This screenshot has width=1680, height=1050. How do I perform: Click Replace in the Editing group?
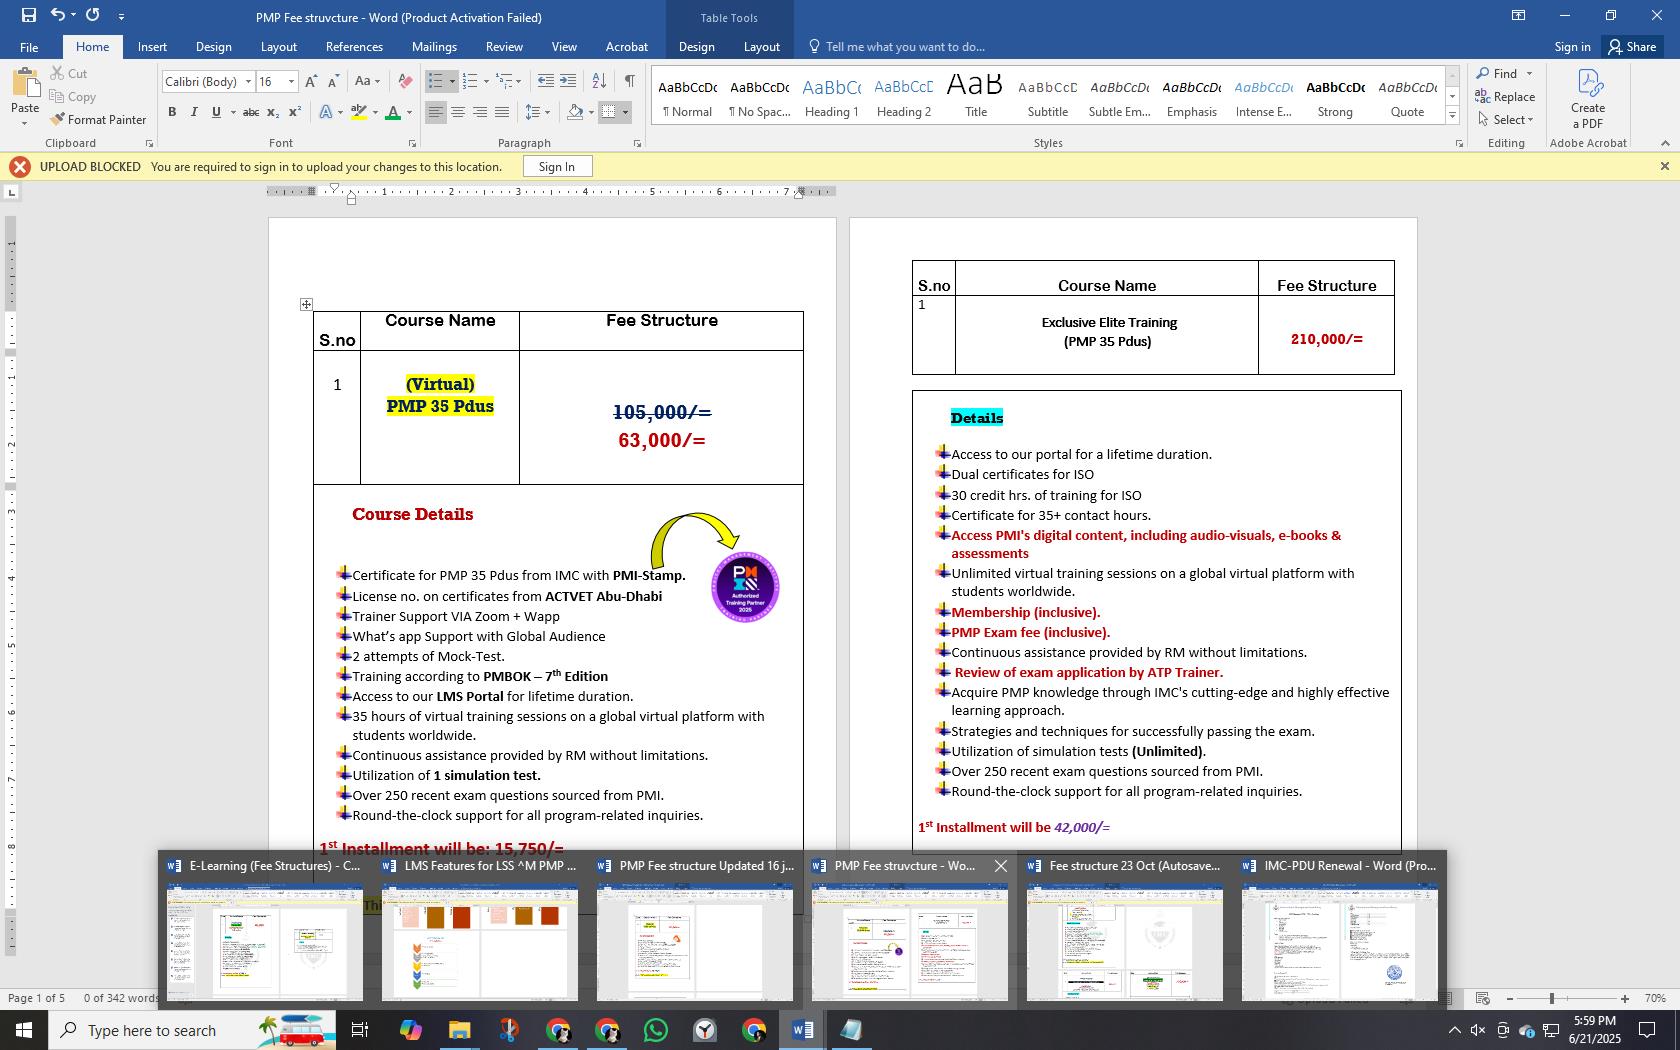1505,97
